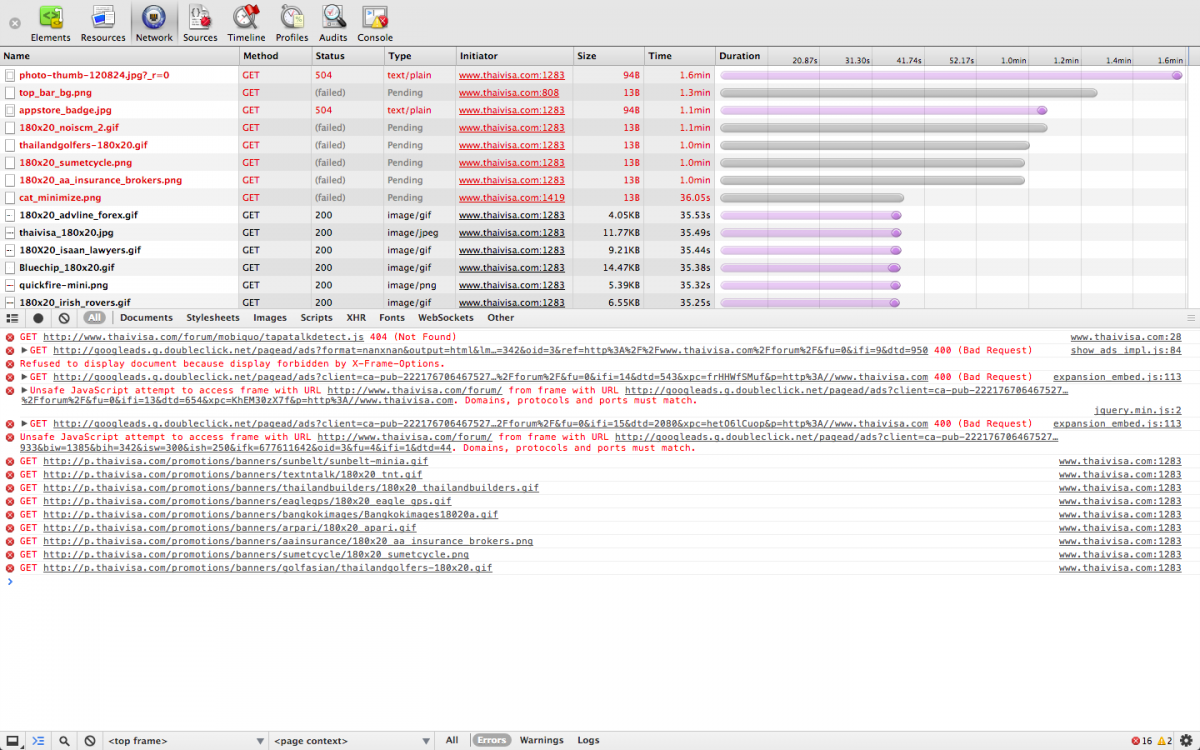Open the Elements panel
This screenshot has width=1200, height=750.
(x=50, y=23)
